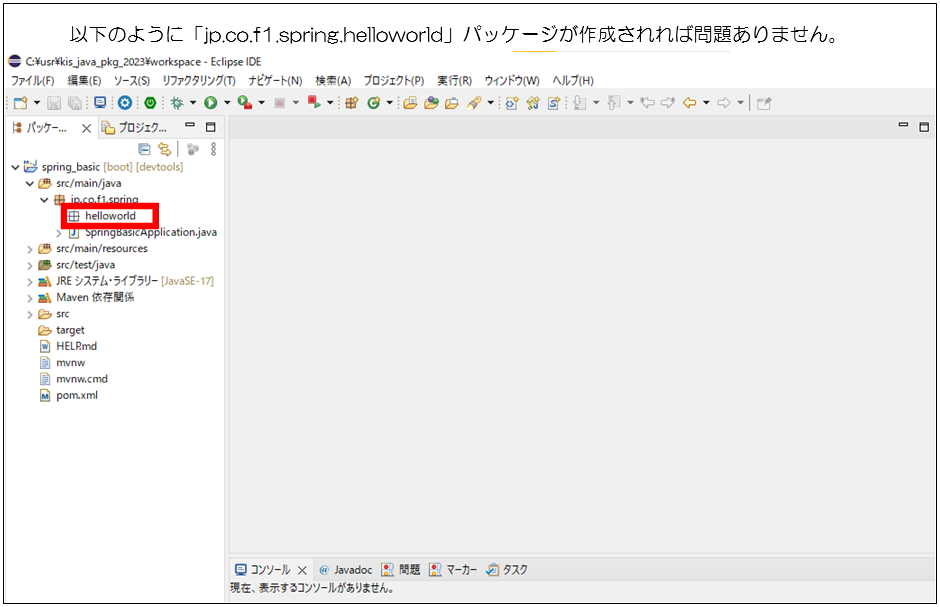The width and height of the screenshot is (940, 607).
Task: Select SpringBasicApplication.java in the tree
Action: click(x=150, y=232)
